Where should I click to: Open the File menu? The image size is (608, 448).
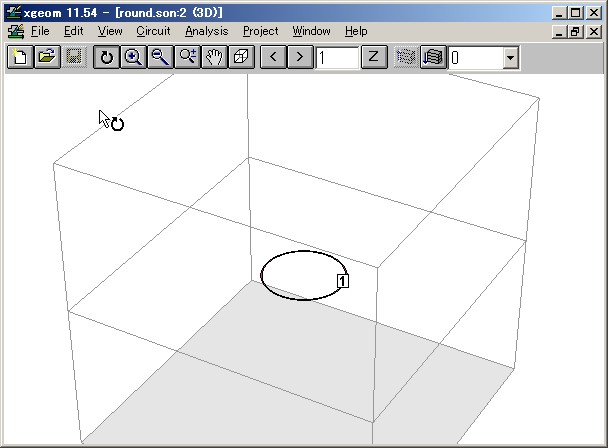[x=40, y=31]
